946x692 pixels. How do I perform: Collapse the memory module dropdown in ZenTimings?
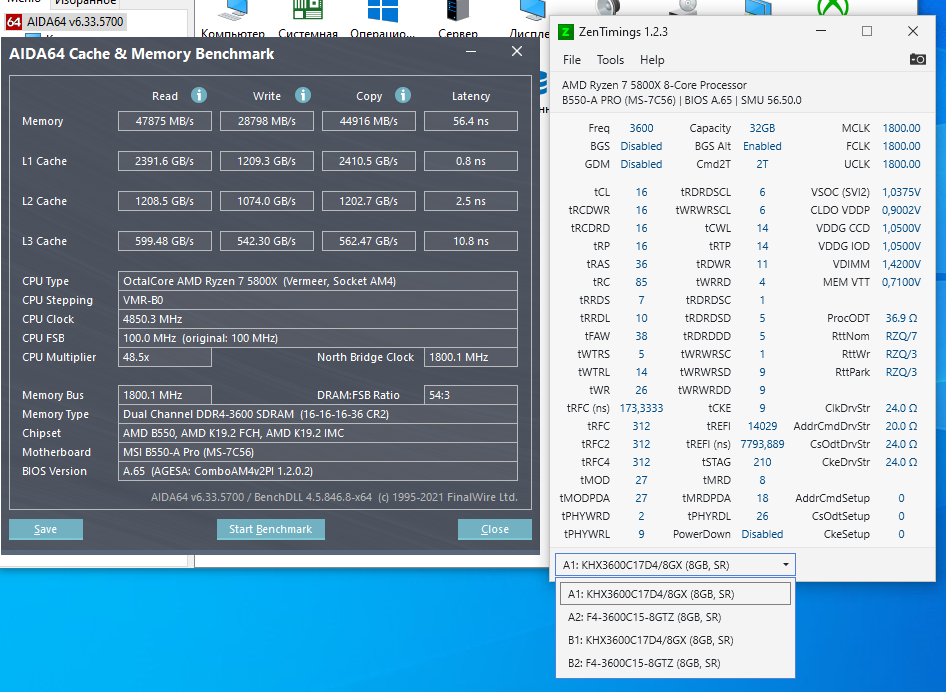786,565
